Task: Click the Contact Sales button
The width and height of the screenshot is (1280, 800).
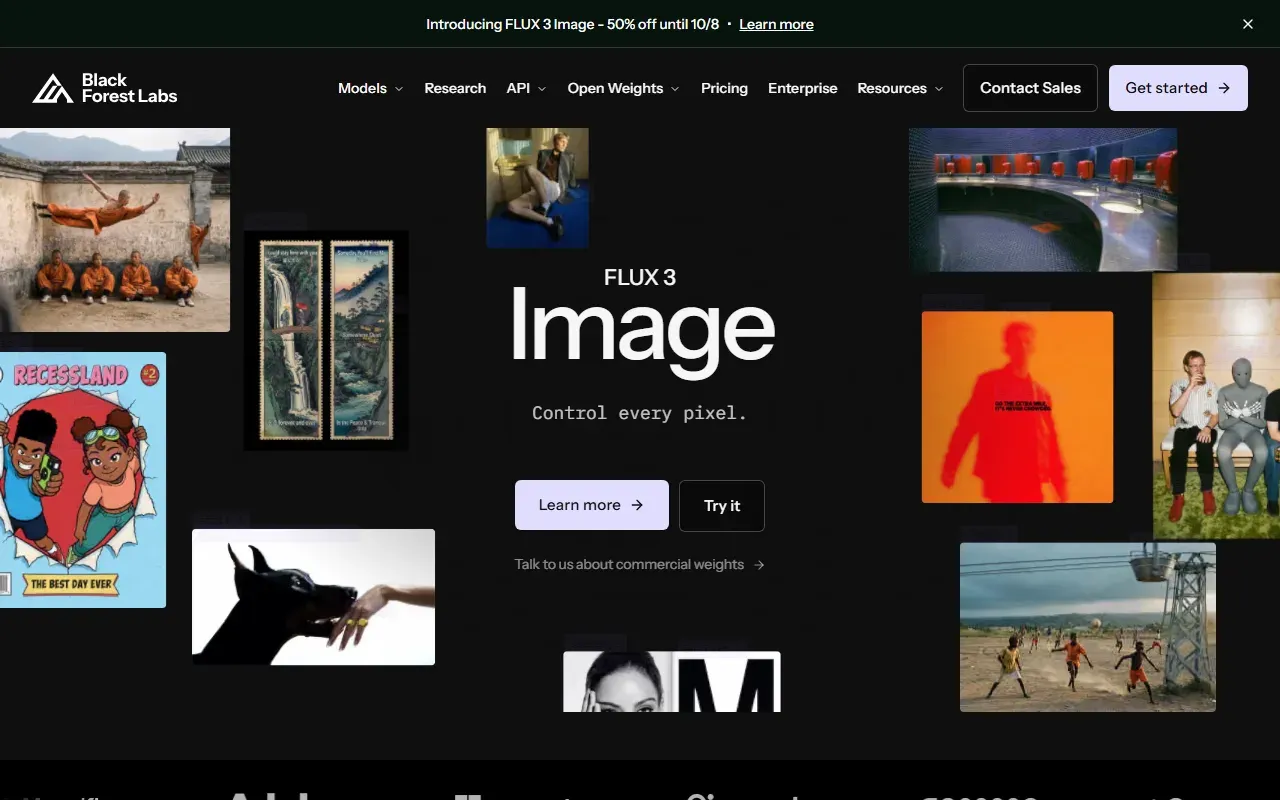Action: (x=1030, y=88)
